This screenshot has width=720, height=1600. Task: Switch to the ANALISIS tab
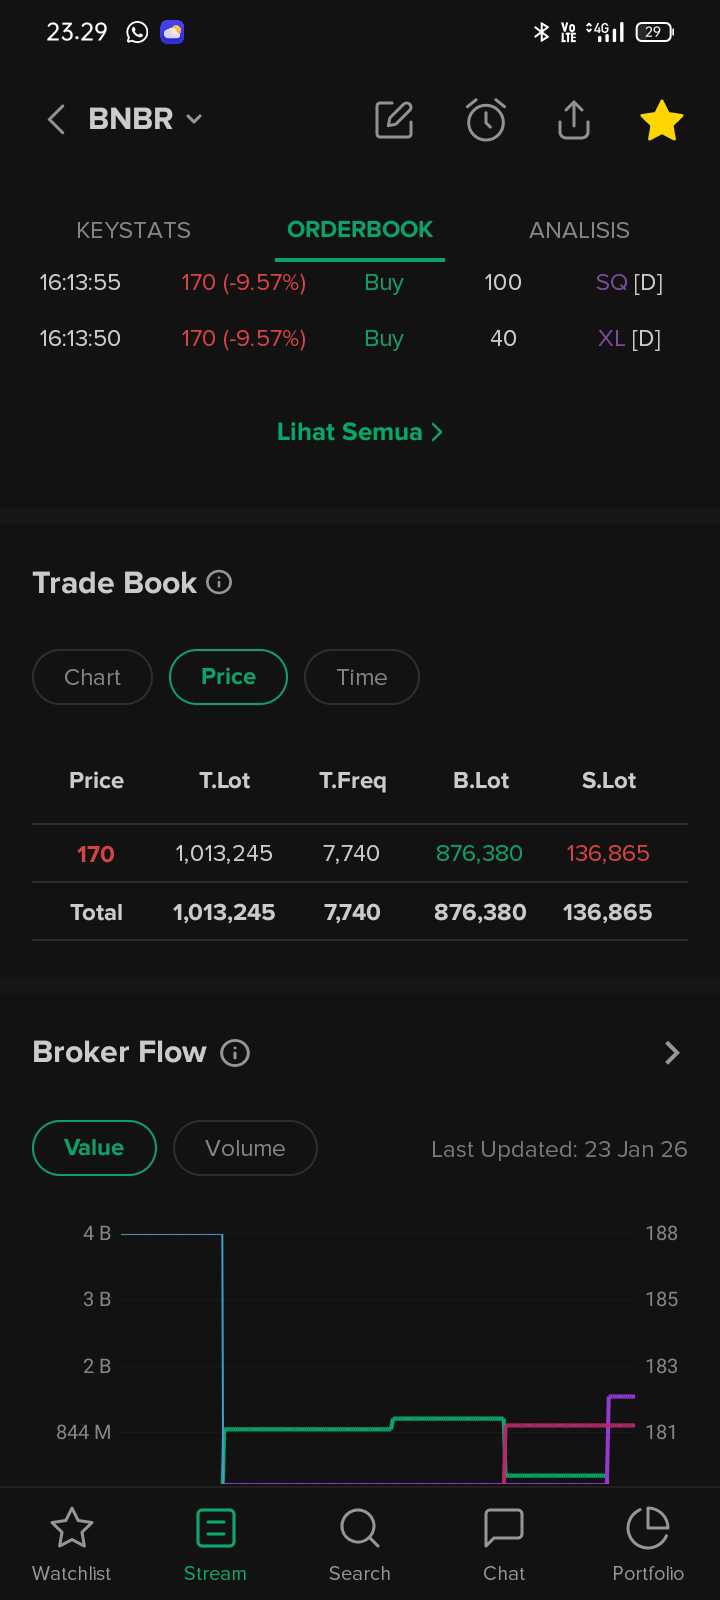pyautogui.click(x=579, y=230)
